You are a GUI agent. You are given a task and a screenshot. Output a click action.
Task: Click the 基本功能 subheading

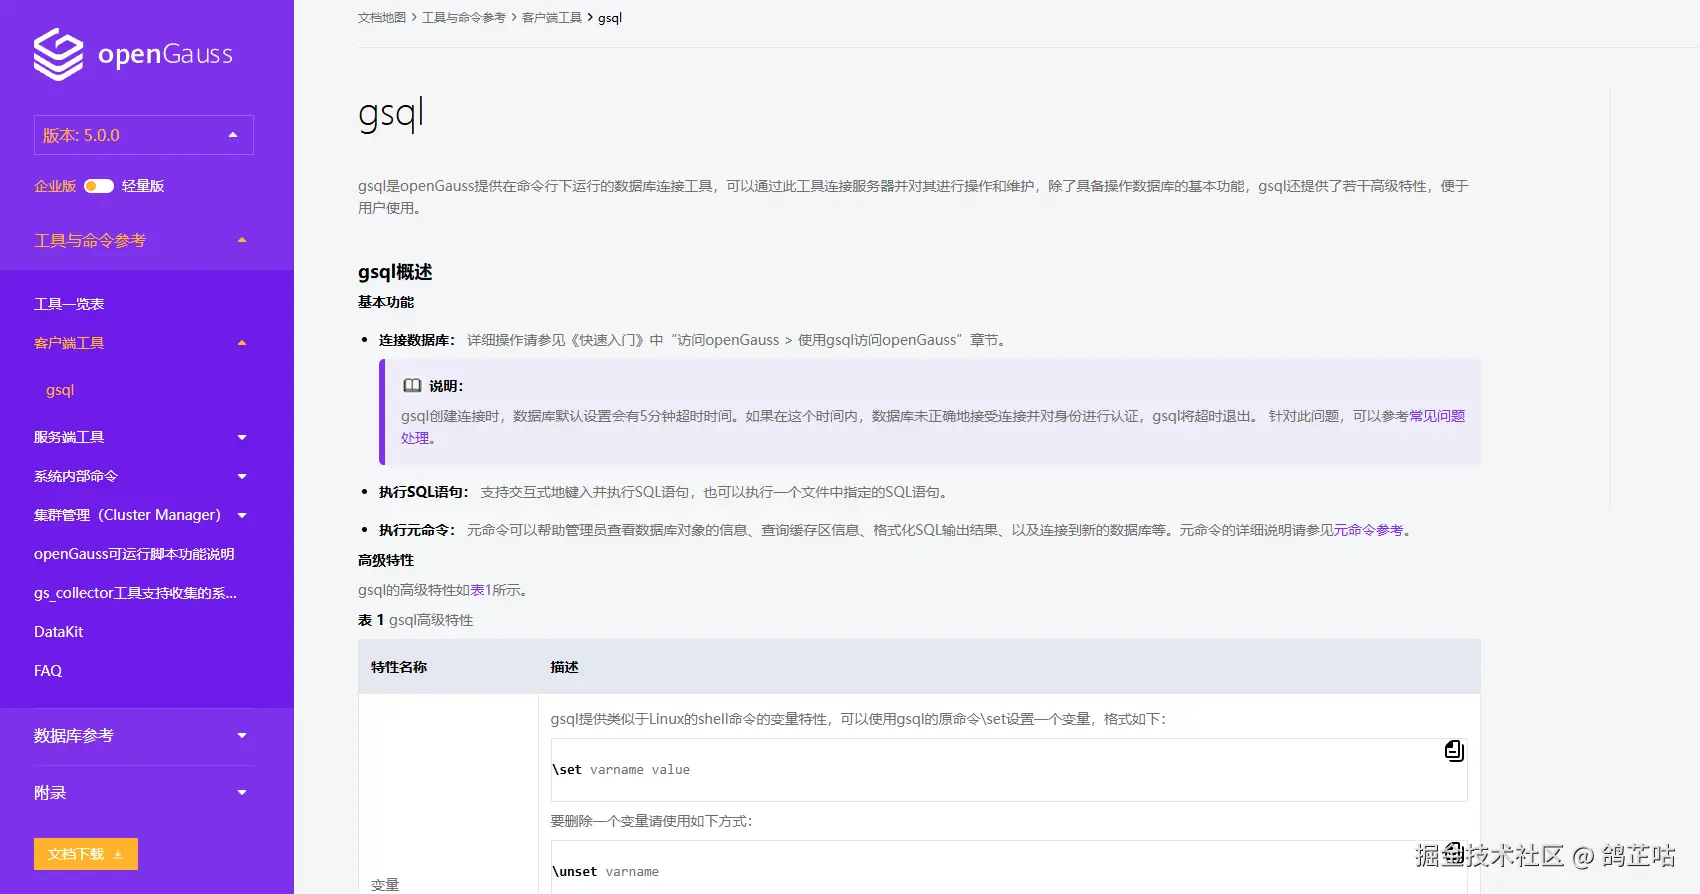click(386, 302)
